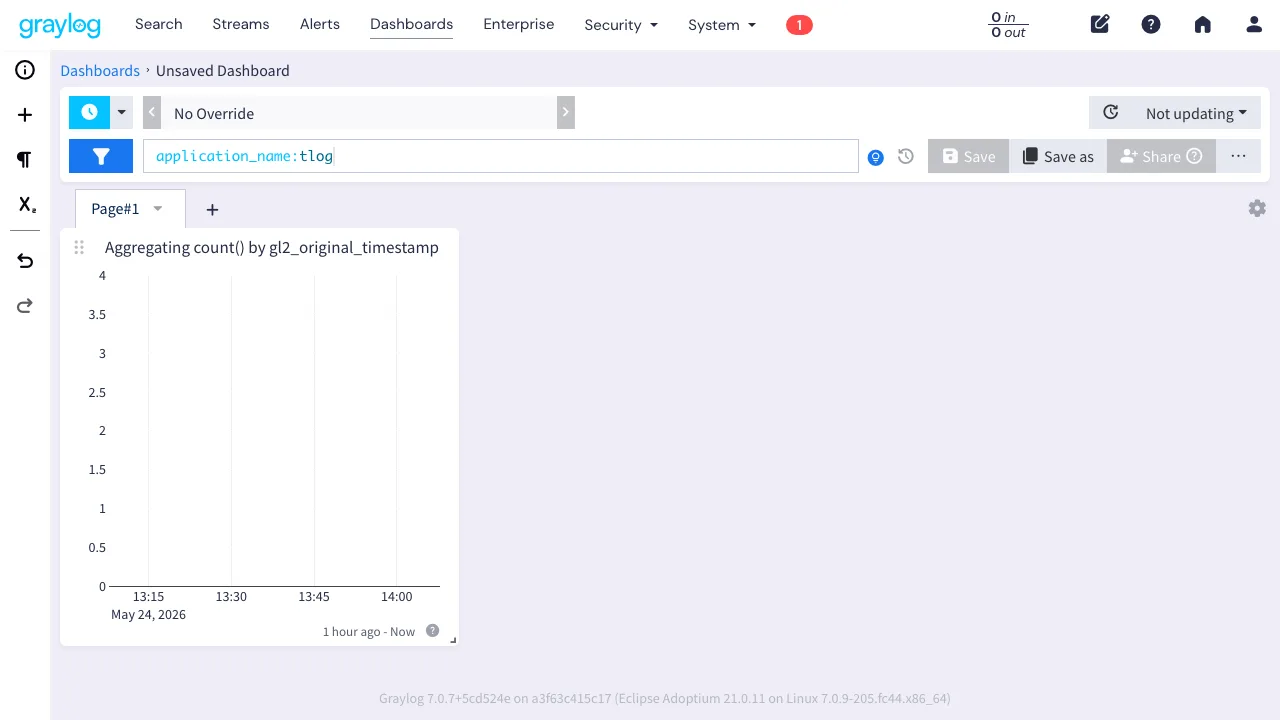Image resolution: width=1280 pixels, height=720 pixels.
Task: Click the Save as button
Action: (x=1058, y=156)
